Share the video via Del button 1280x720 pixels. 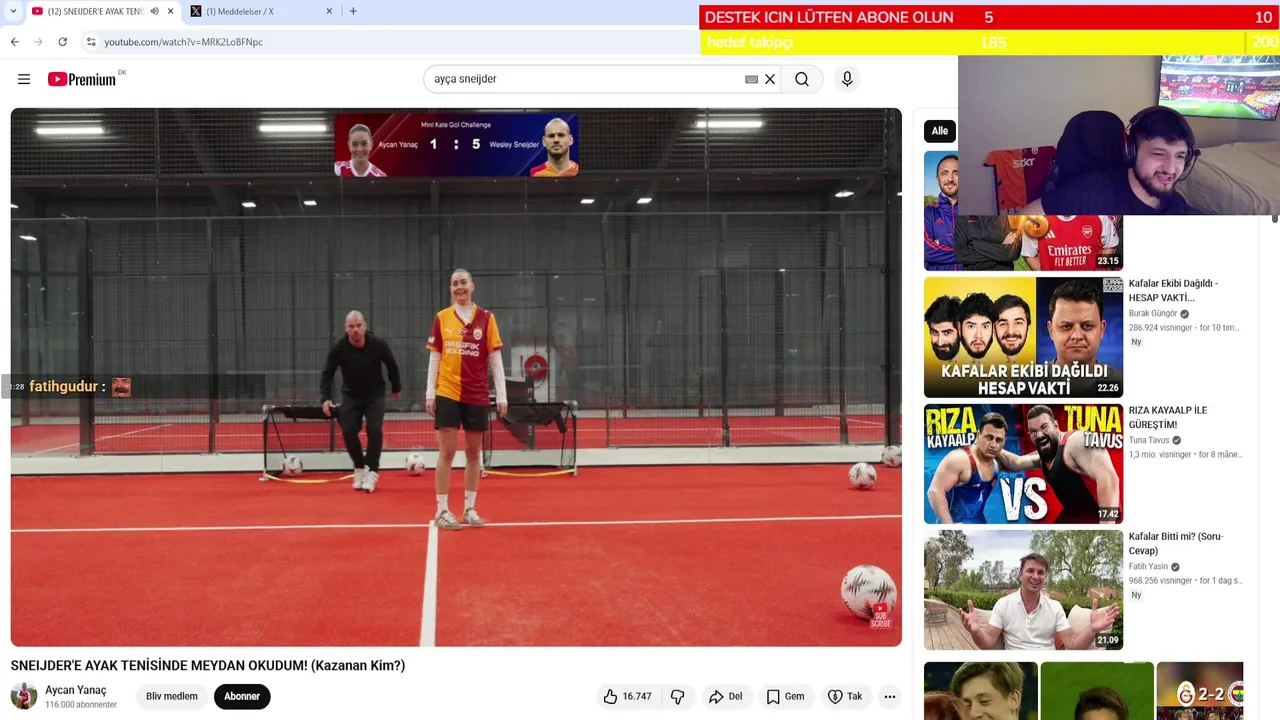click(x=726, y=696)
